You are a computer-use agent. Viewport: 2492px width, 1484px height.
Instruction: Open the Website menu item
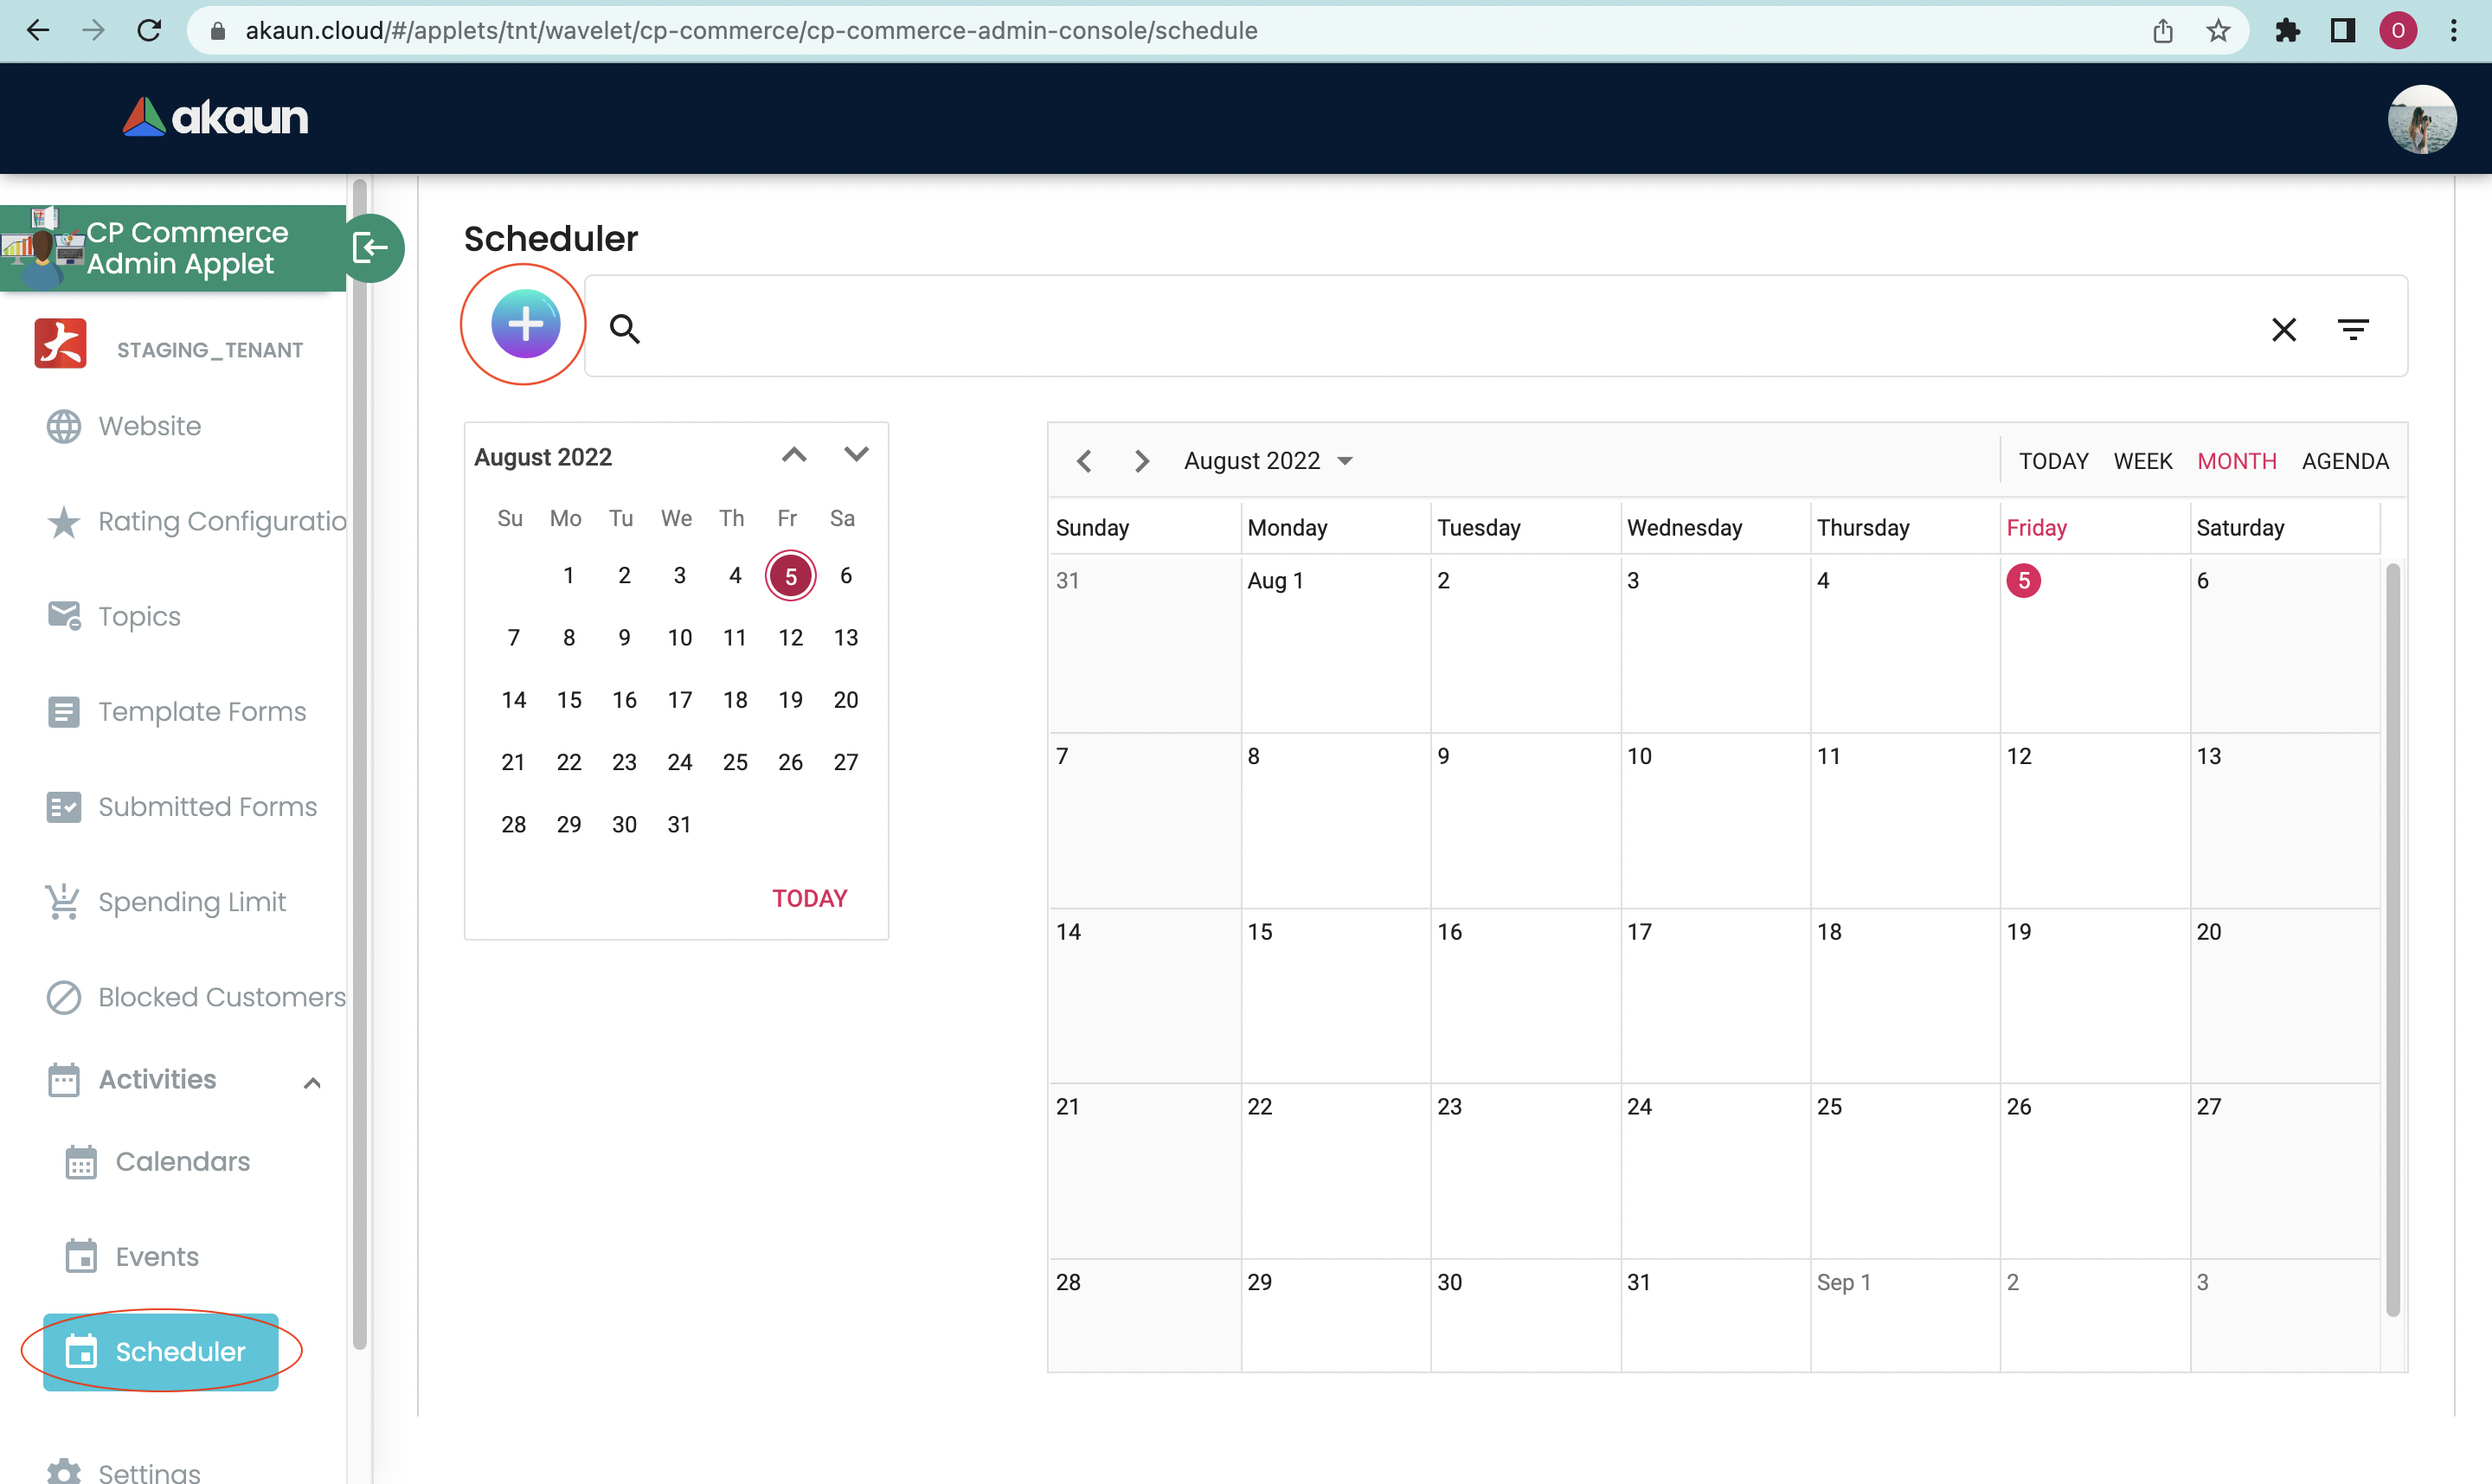(x=149, y=426)
